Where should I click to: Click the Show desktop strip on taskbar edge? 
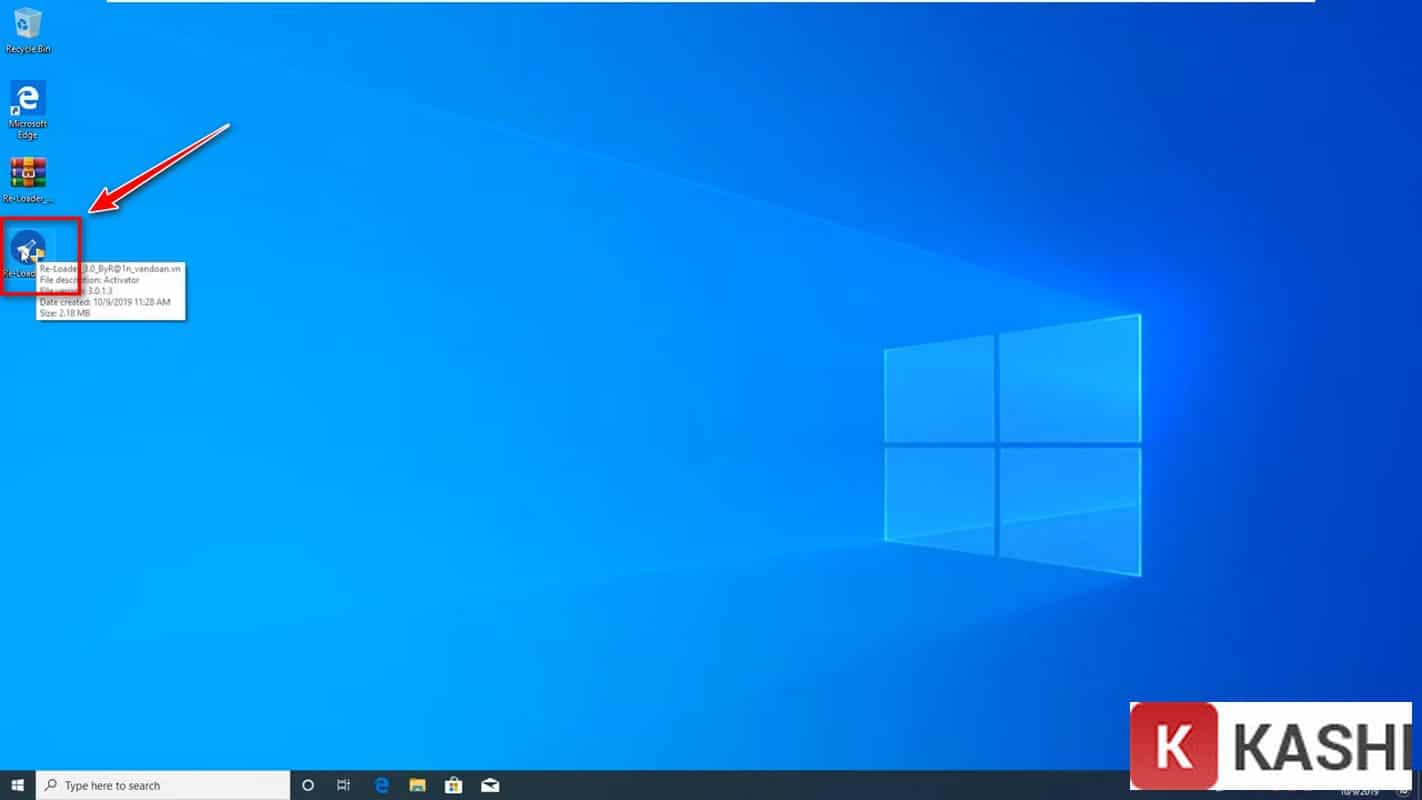[1419, 785]
